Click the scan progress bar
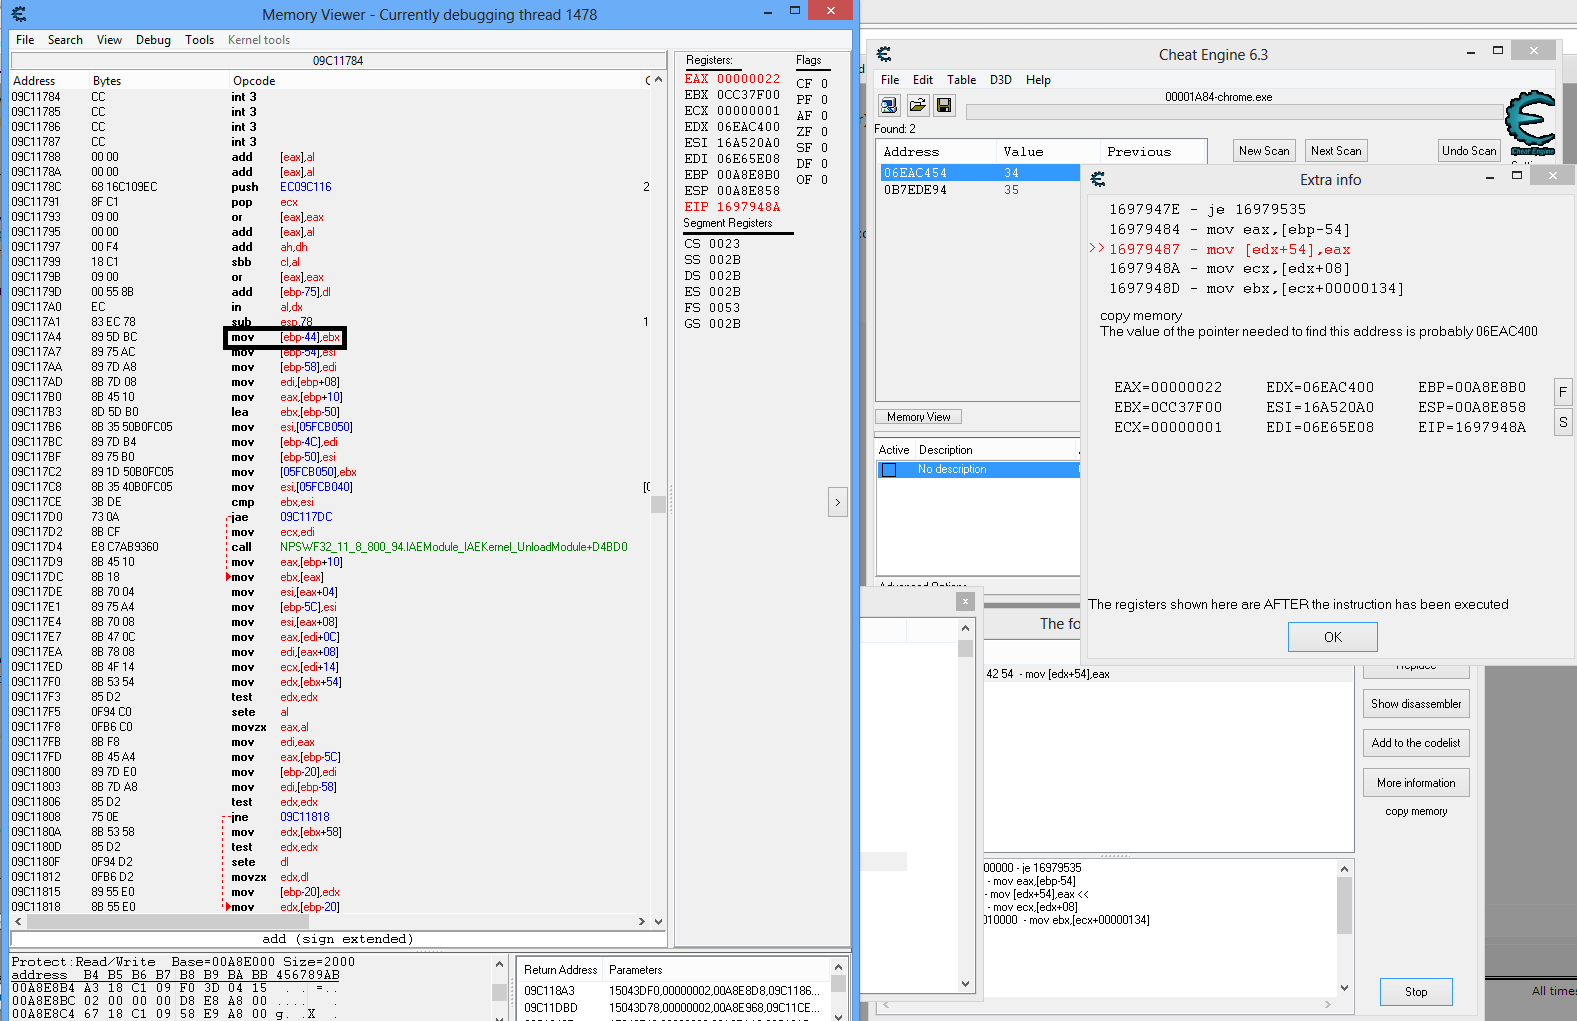This screenshot has height=1021, width=1577. pos(1235,112)
